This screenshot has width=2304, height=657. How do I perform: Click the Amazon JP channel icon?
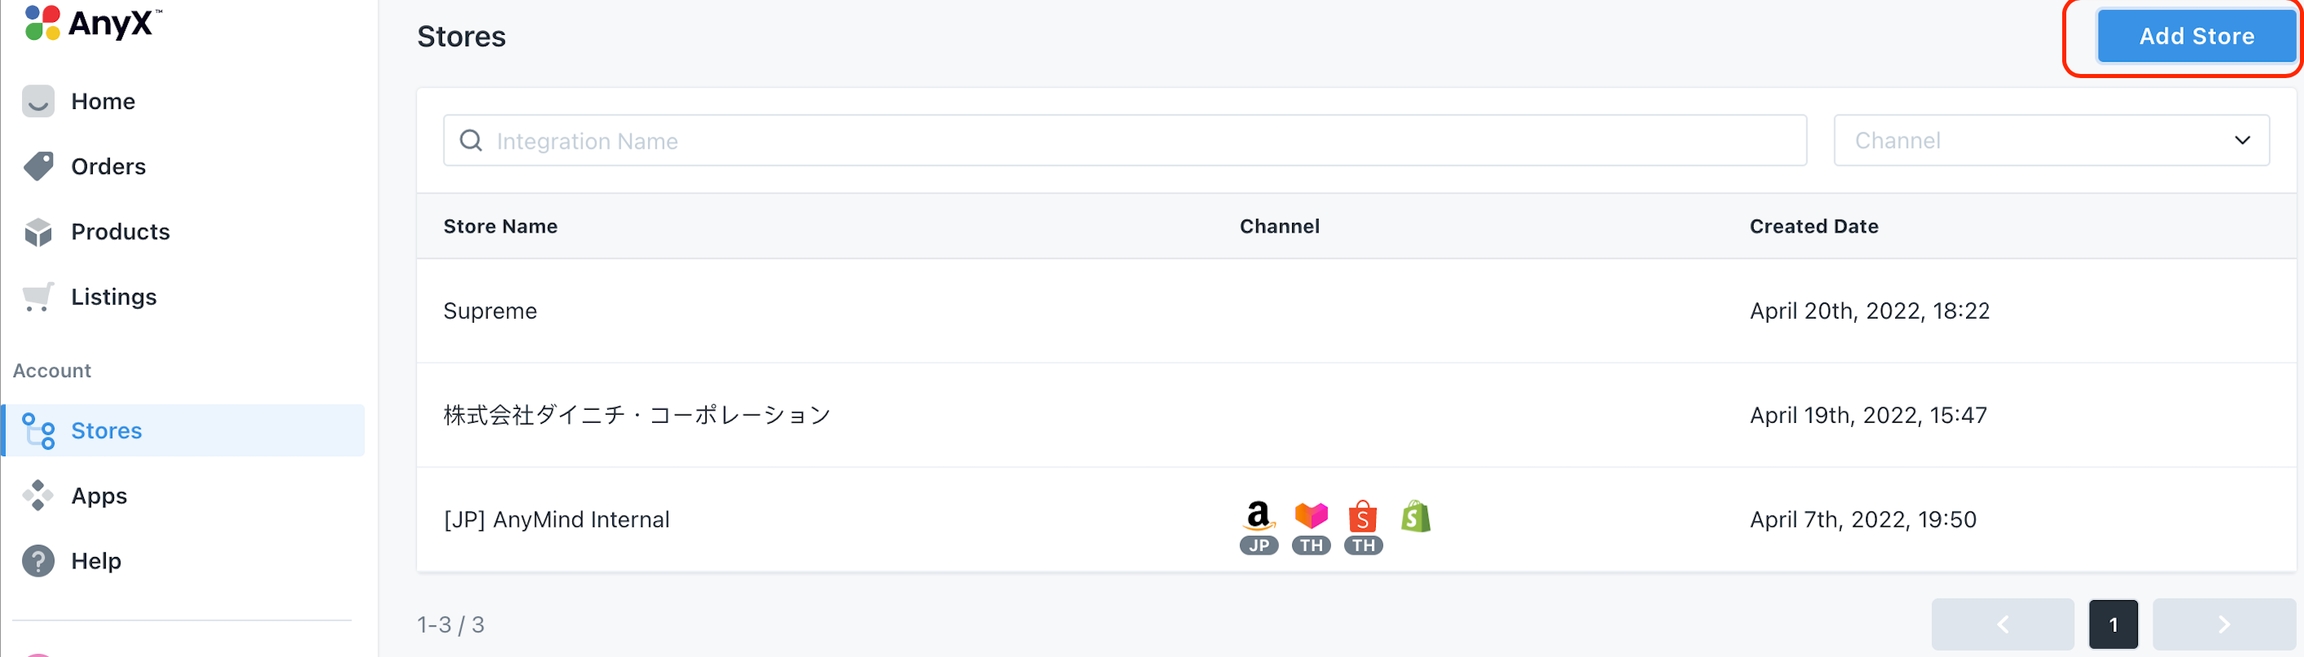click(1258, 526)
